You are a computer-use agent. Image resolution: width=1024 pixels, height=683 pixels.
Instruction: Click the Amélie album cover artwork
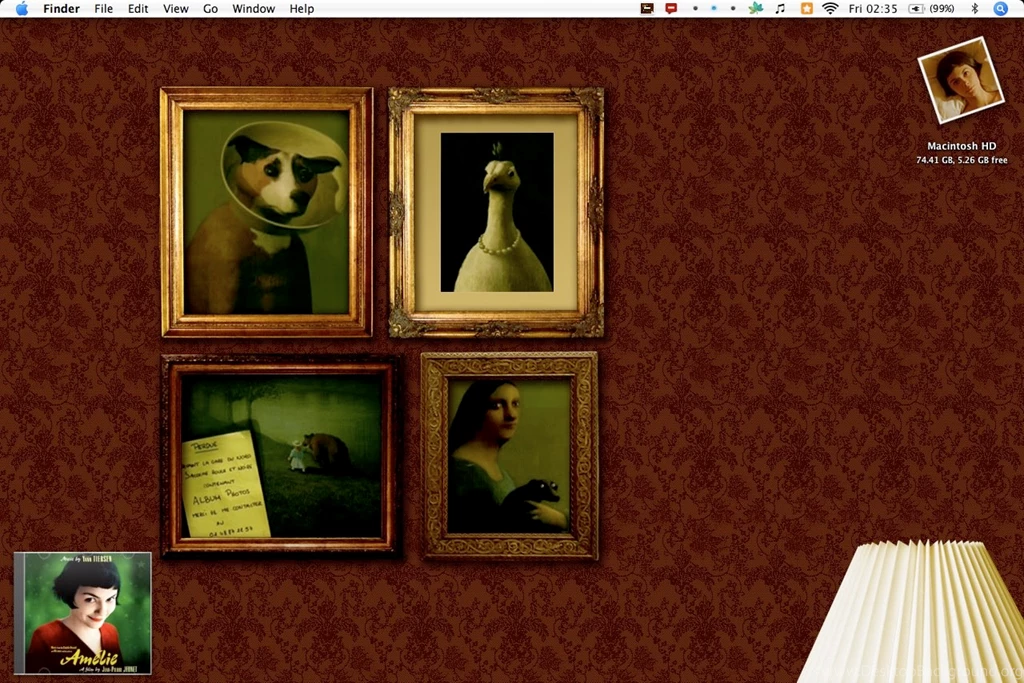(x=83, y=612)
